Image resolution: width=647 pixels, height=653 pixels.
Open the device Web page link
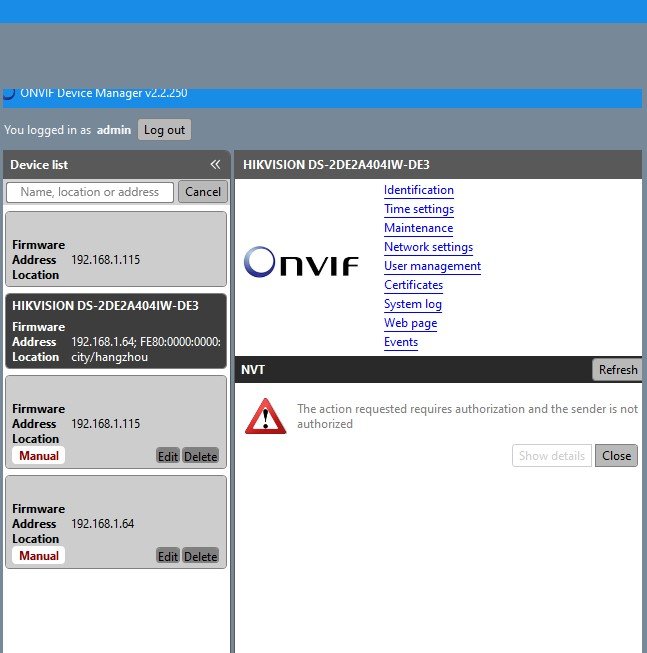(410, 323)
